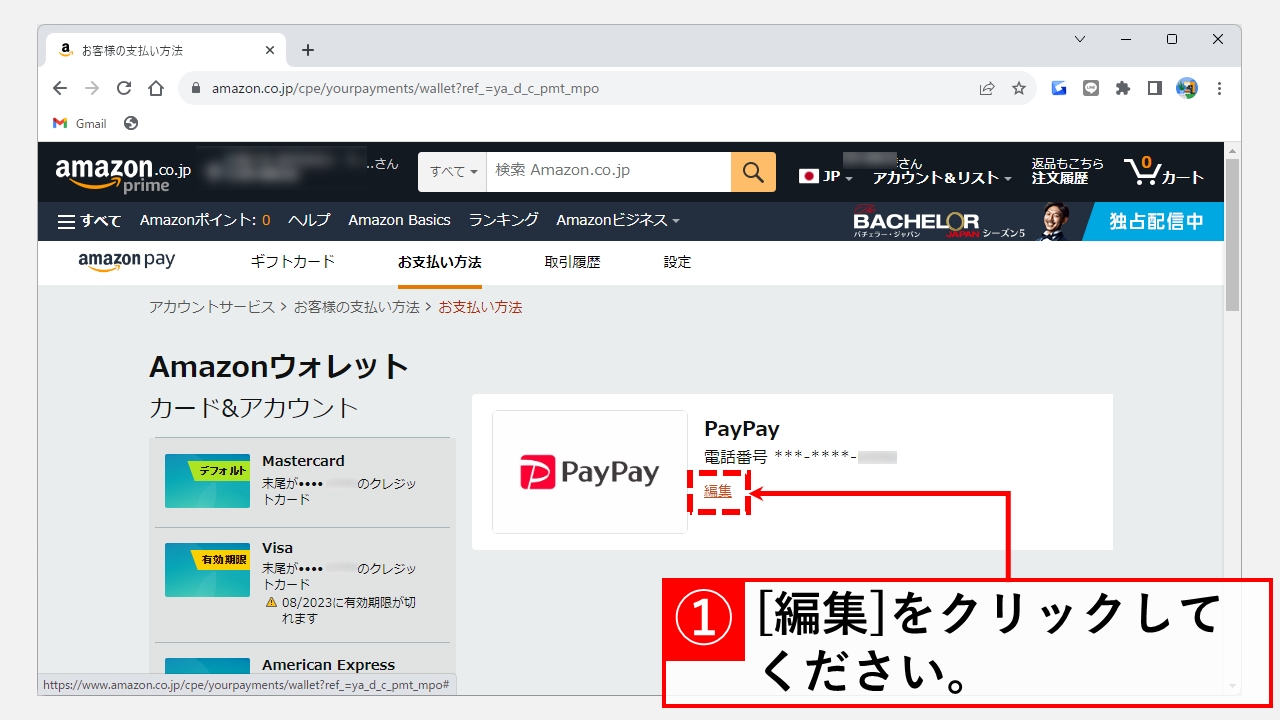1280x720 pixels.
Task: Expand the アカウント&リスト dropdown
Action: click(x=941, y=176)
